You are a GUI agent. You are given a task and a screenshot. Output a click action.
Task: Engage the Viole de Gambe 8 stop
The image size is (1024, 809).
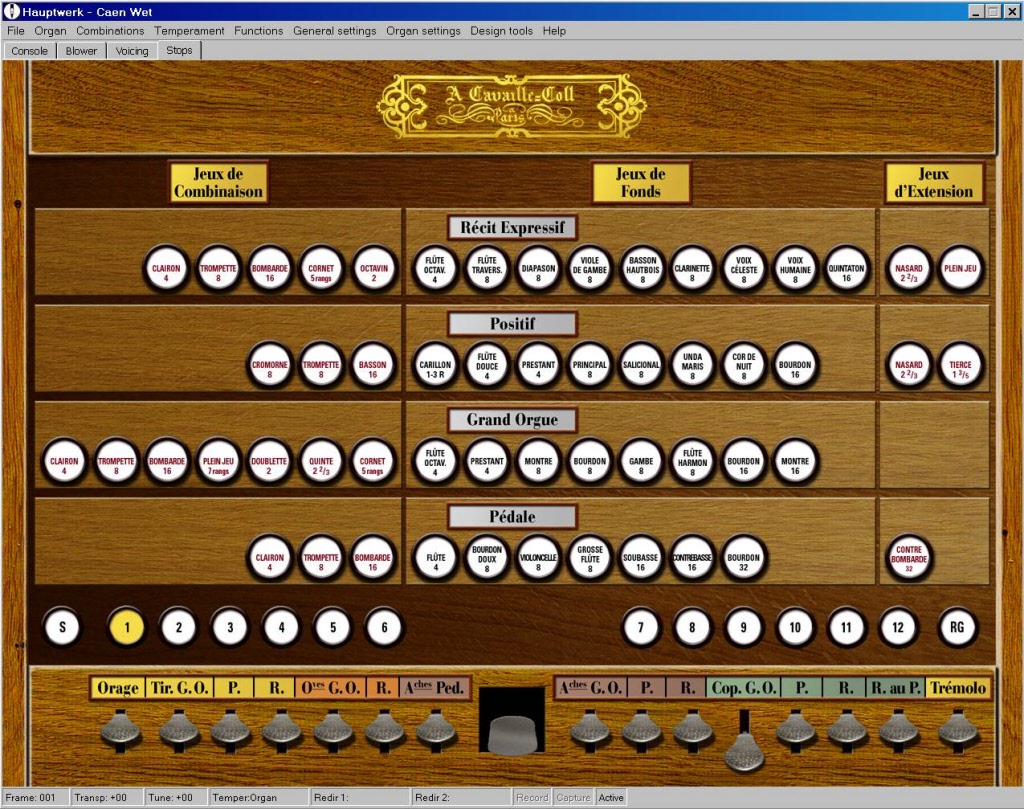click(x=590, y=269)
